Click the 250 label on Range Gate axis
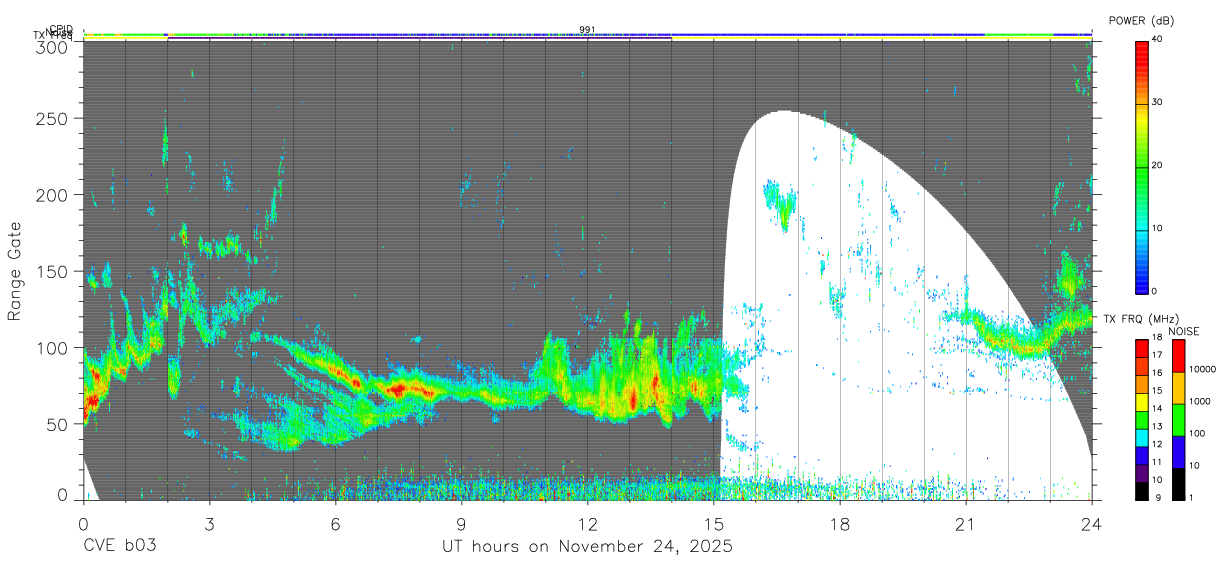Image resolution: width=1228 pixels, height=567 pixels. click(x=52, y=118)
